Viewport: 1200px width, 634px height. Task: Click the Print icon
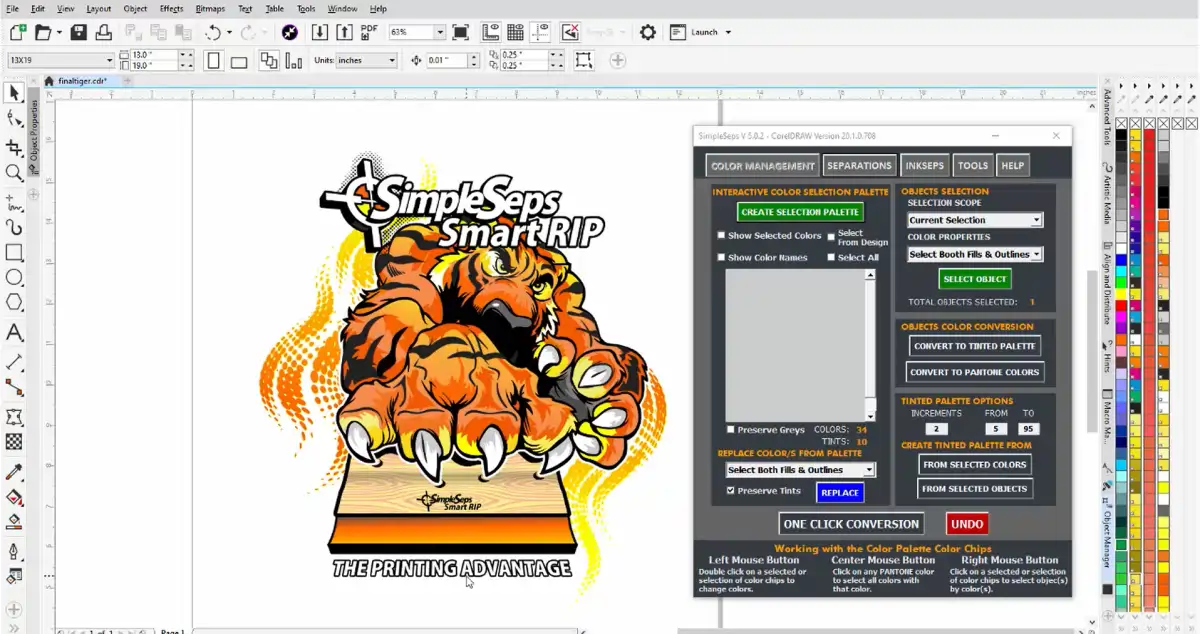tap(103, 32)
